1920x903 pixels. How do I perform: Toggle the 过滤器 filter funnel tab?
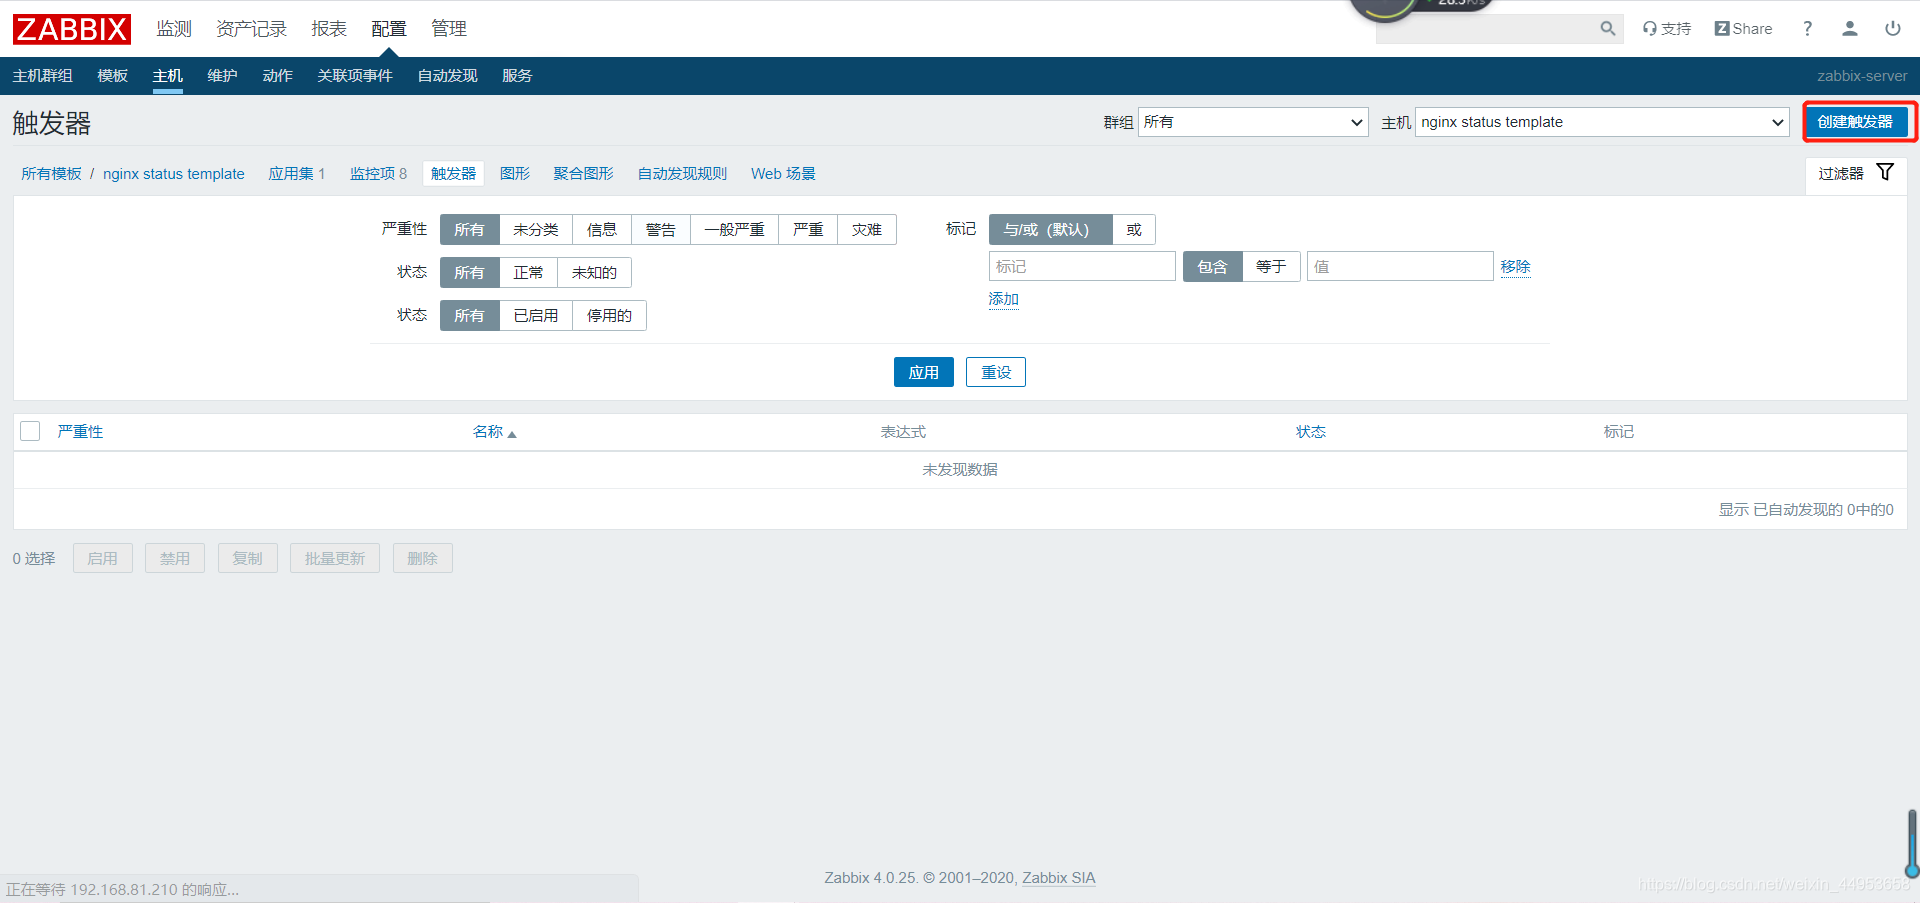click(x=1856, y=173)
